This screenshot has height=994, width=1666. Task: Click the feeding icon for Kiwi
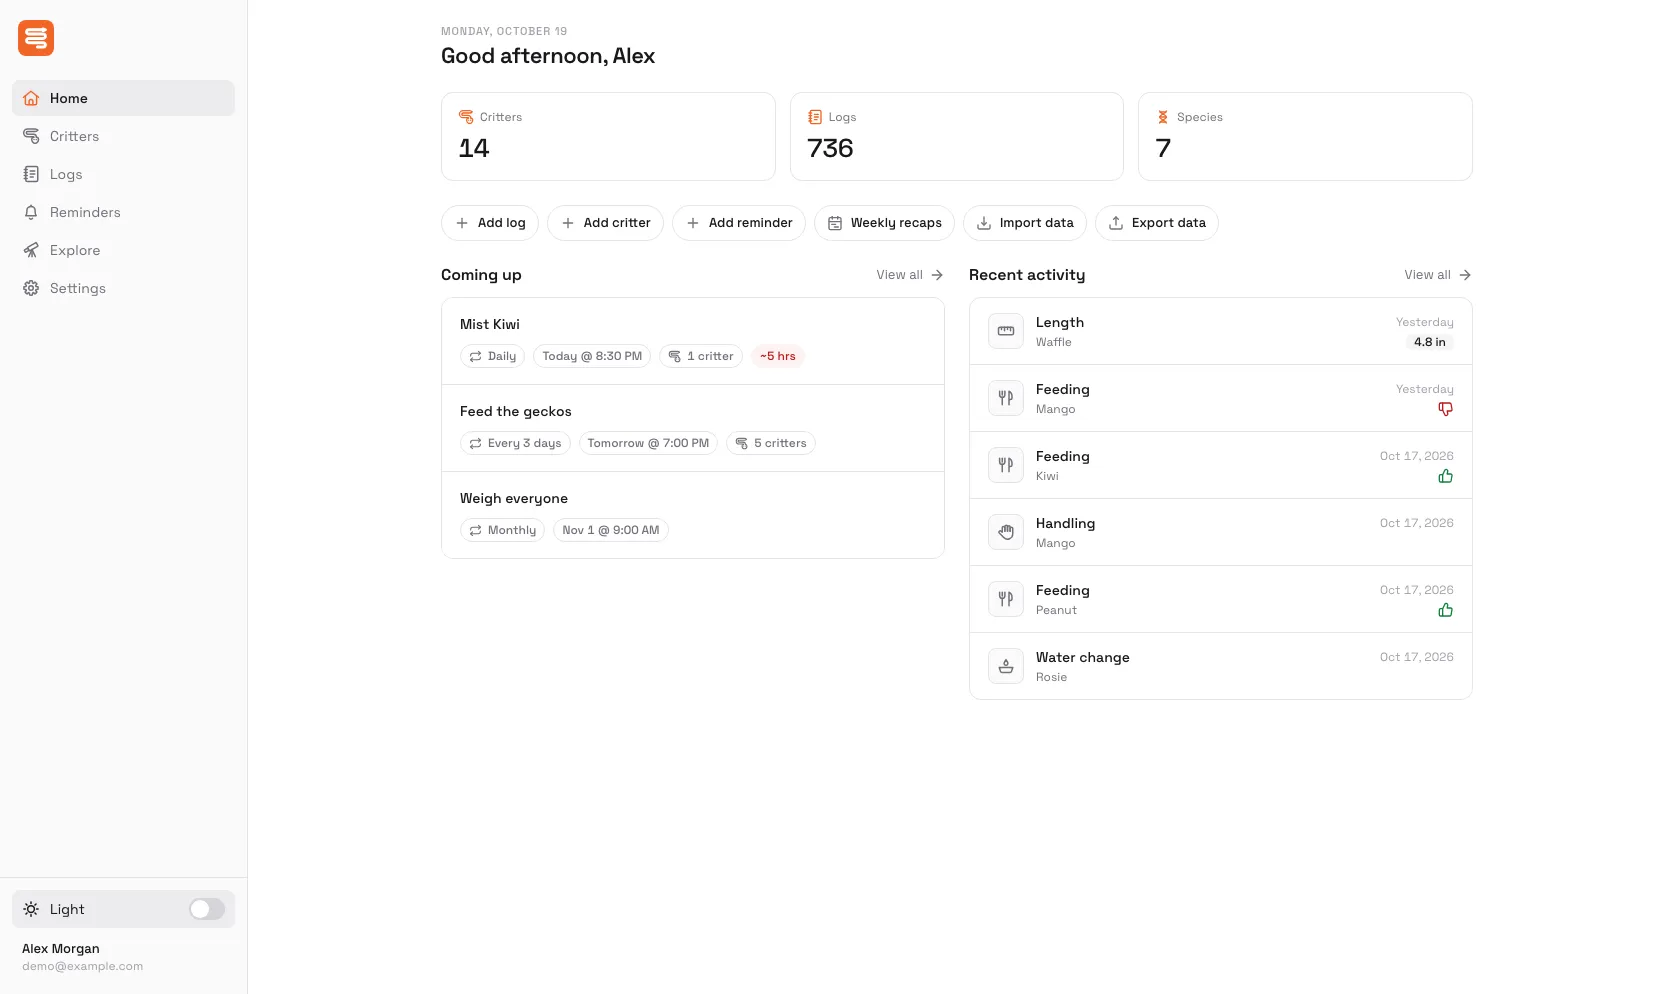(1006, 465)
